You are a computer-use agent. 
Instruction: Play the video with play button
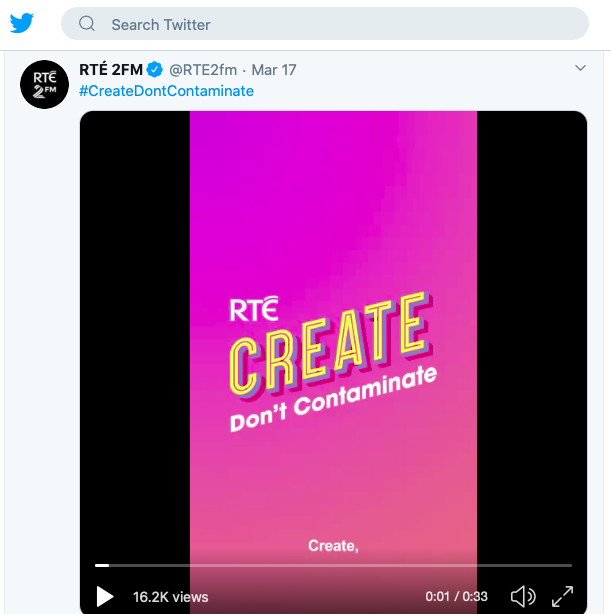pos(105,597)
